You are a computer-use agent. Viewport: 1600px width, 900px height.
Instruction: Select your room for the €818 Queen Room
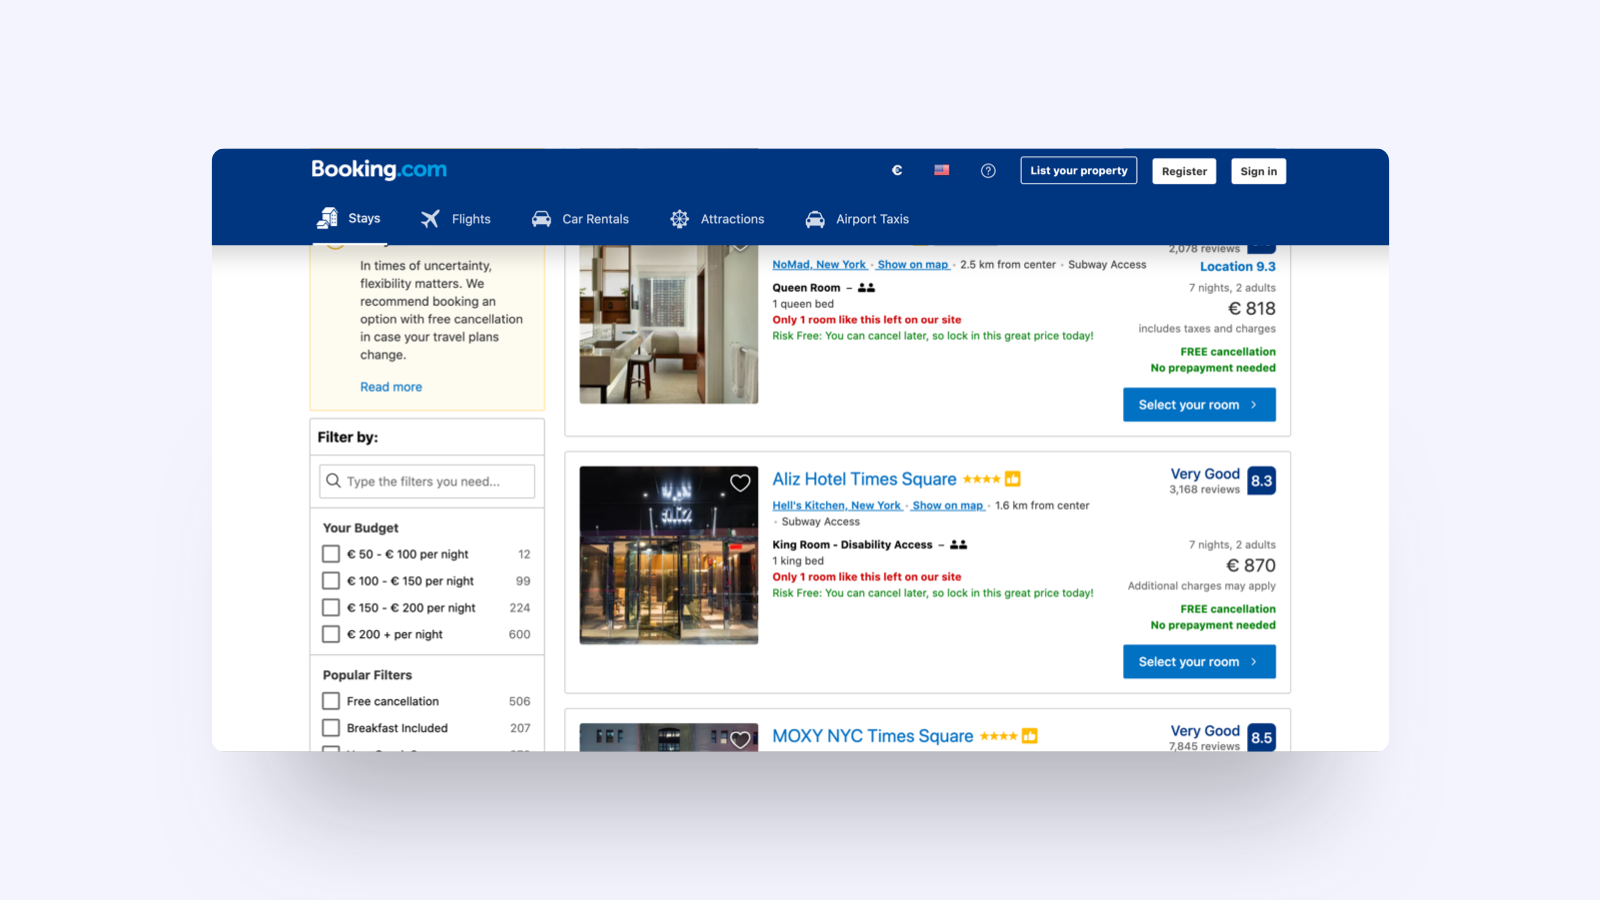coord(1199,405)
